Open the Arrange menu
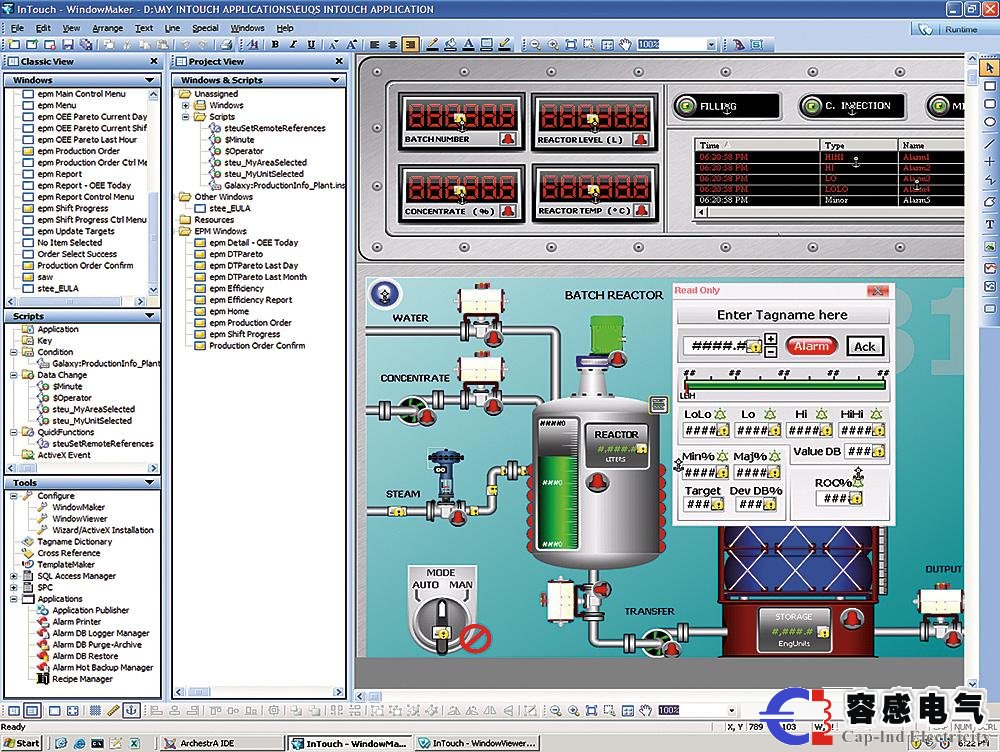Screen dimensions: 1000x752 [x=107, y=28]
